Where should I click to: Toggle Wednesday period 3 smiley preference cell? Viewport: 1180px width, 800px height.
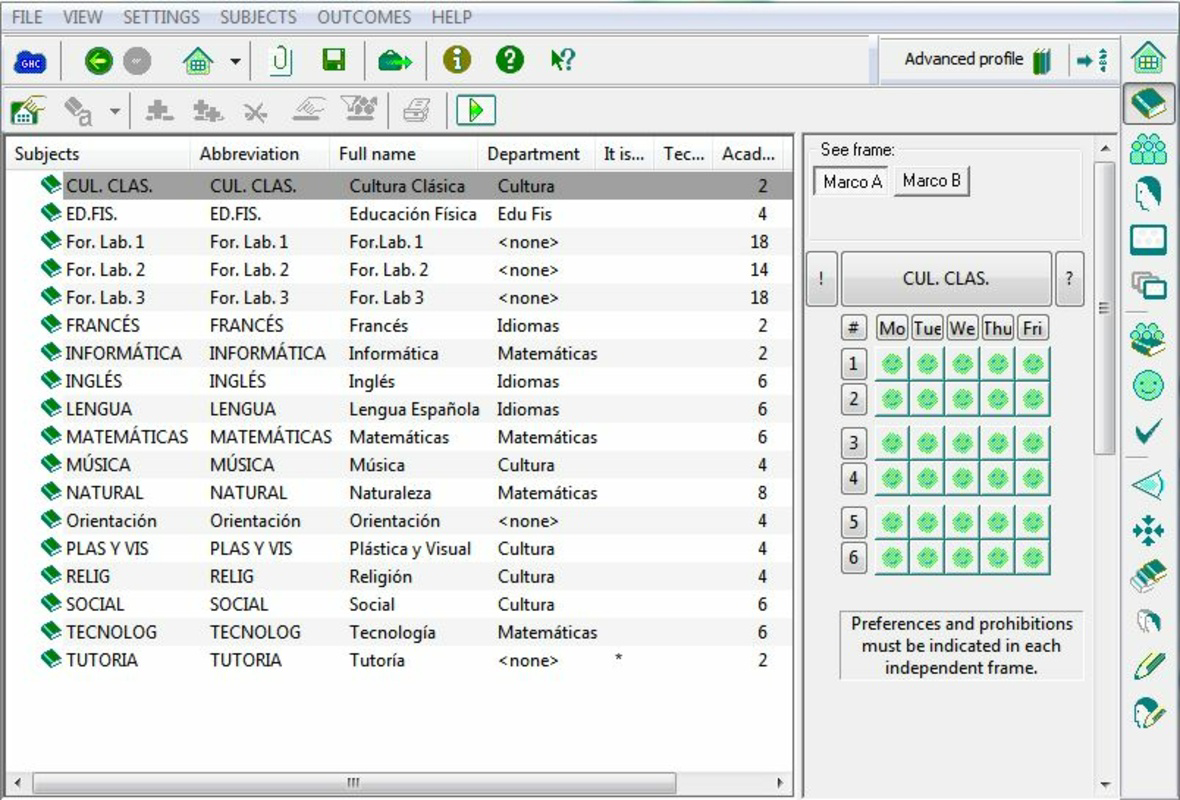pyautogui.click(x=963, y=443)
